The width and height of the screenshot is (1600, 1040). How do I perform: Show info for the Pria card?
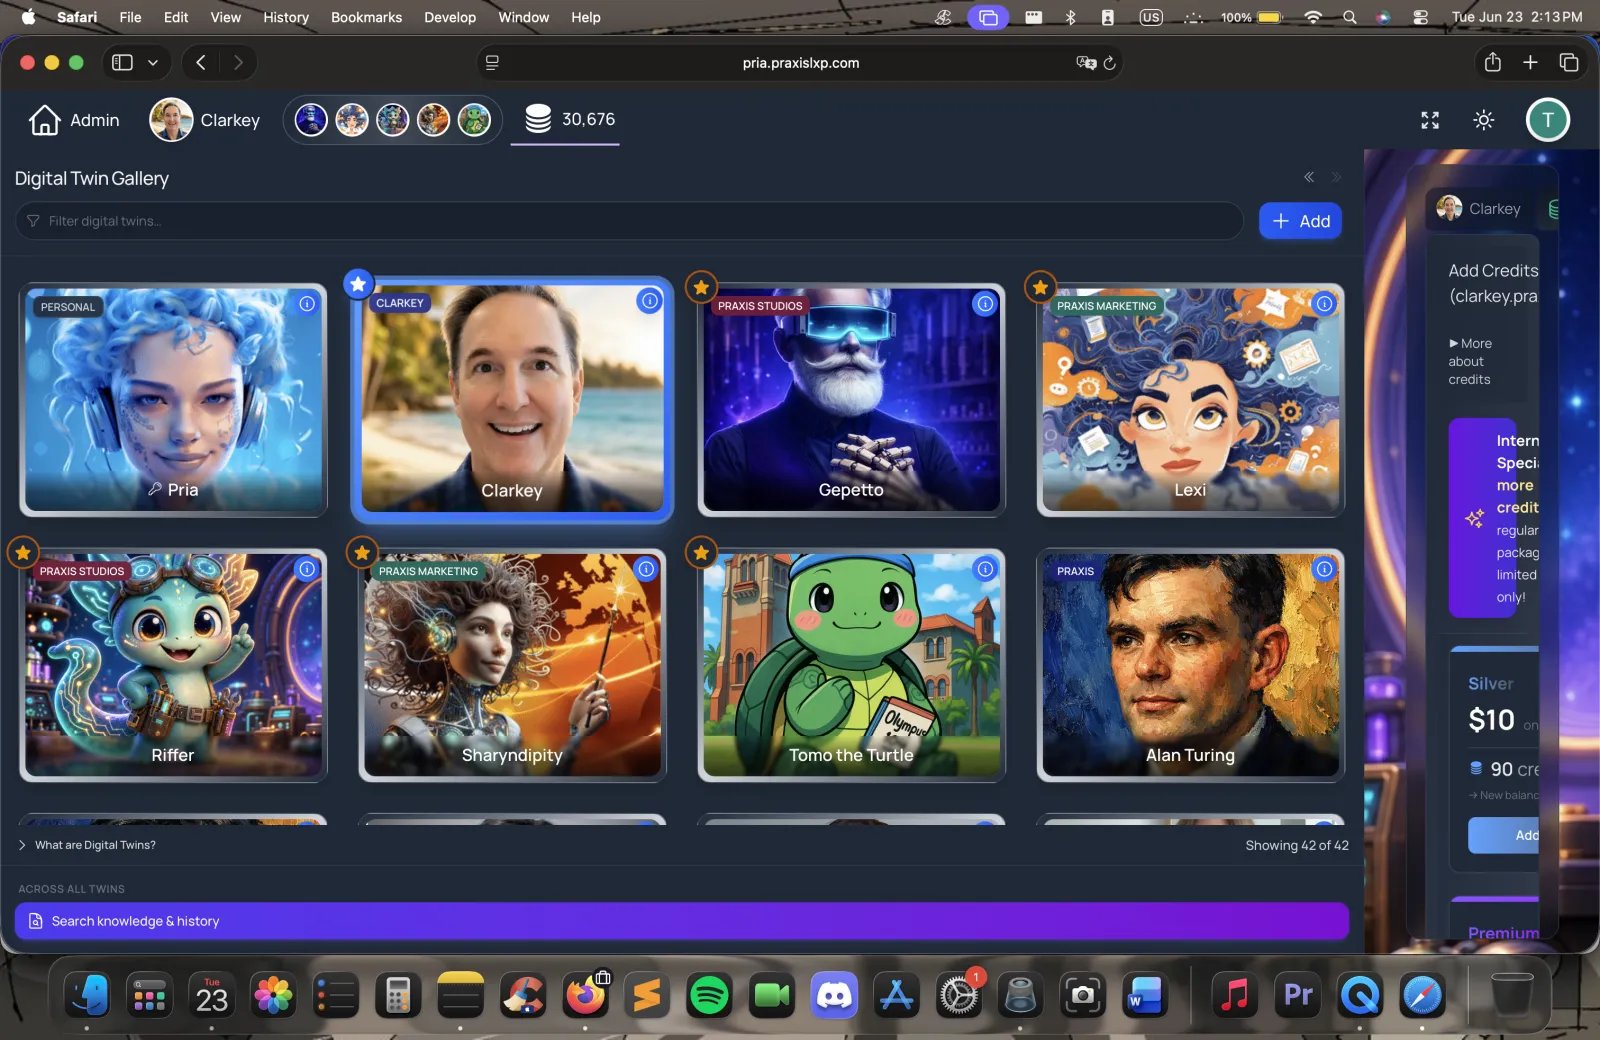307,303
